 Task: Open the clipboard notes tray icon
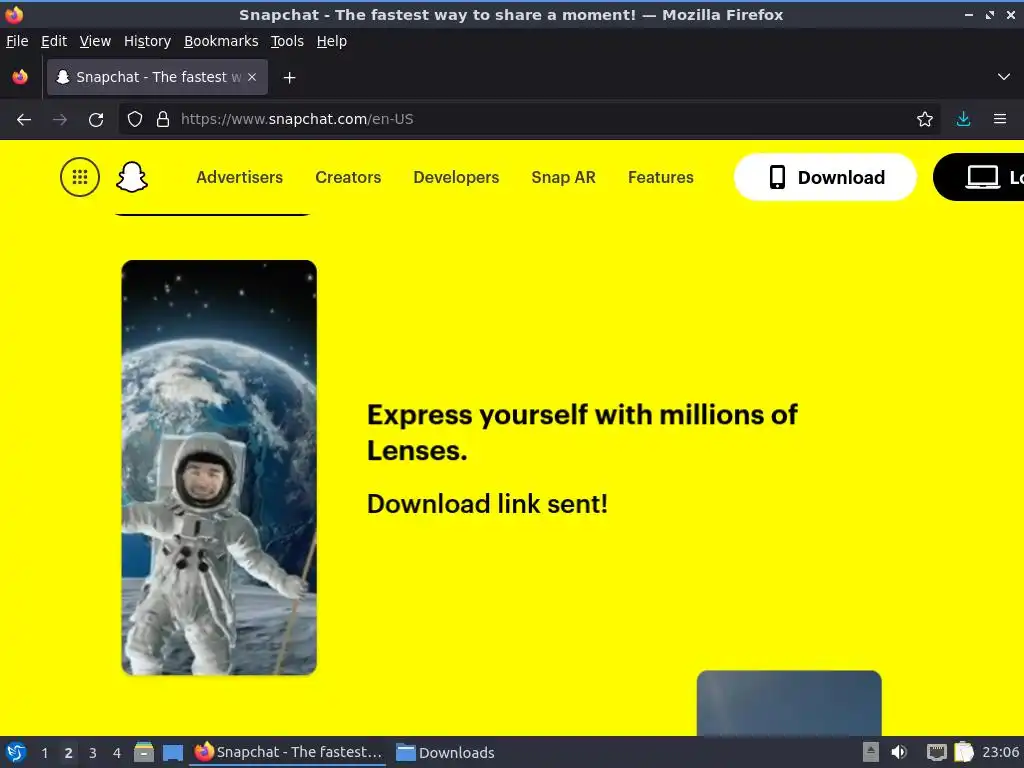(964, 752)
